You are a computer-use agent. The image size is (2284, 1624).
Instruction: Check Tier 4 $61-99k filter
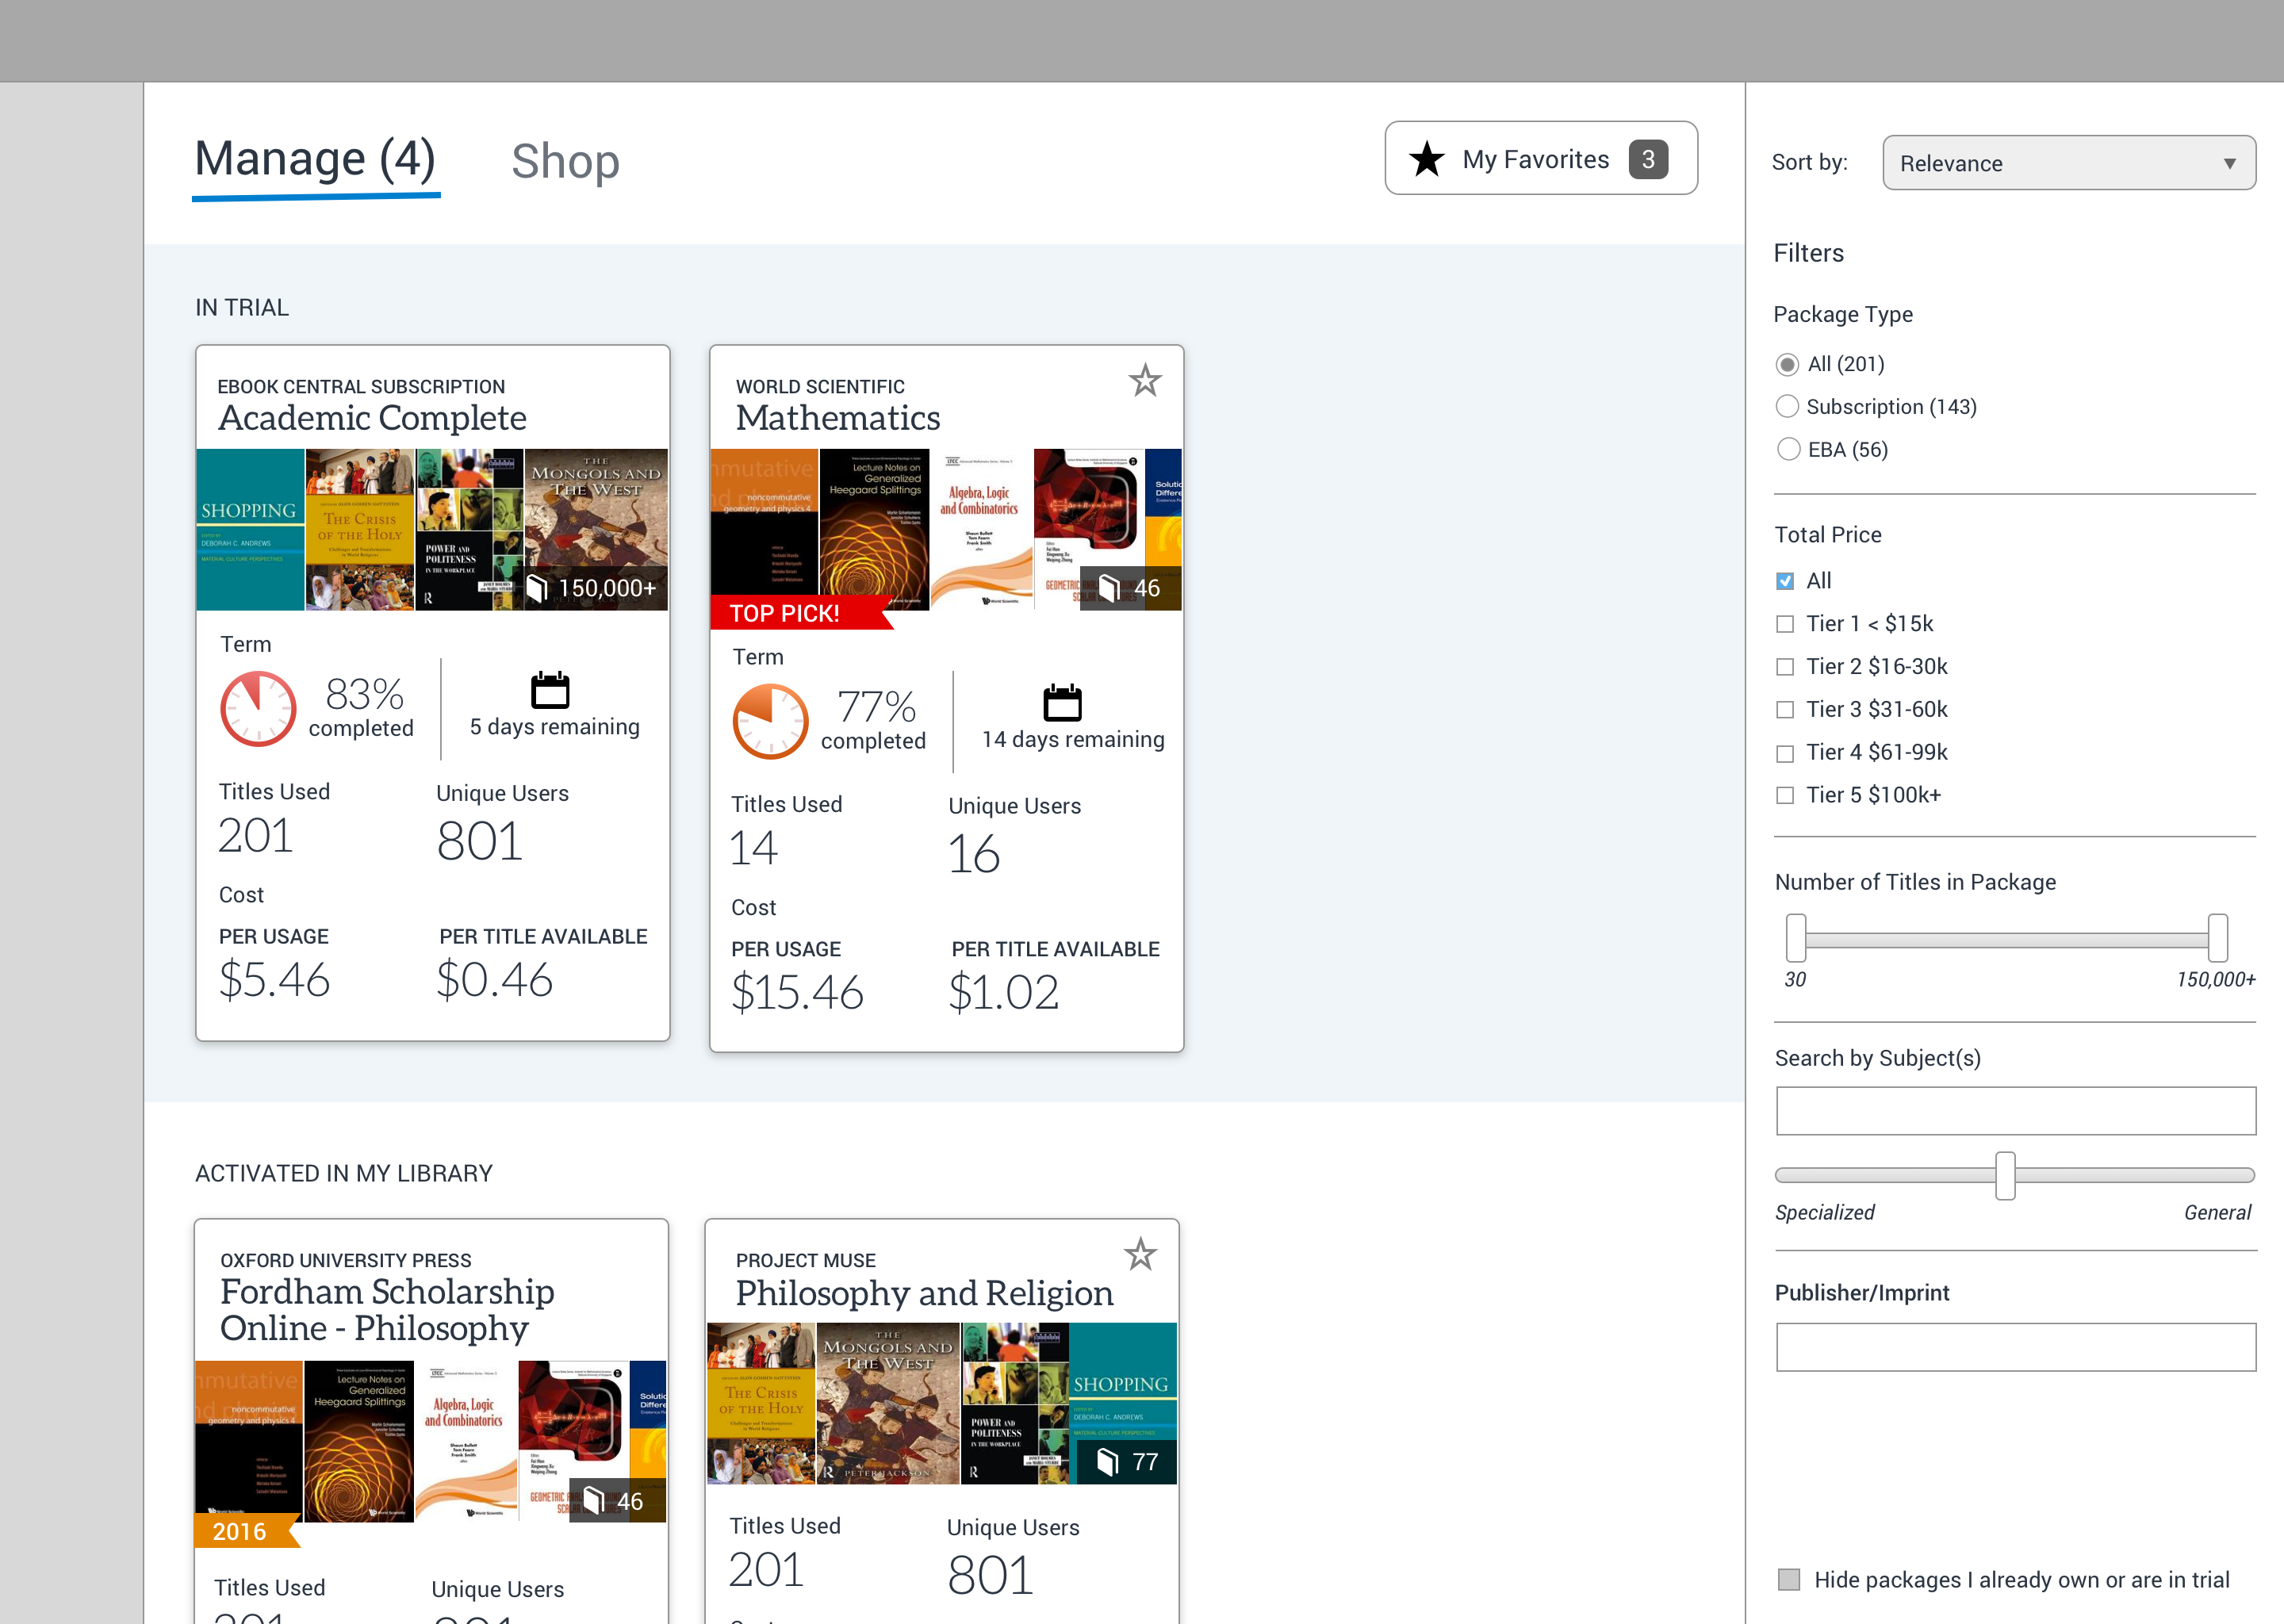tap(1785, 753)
